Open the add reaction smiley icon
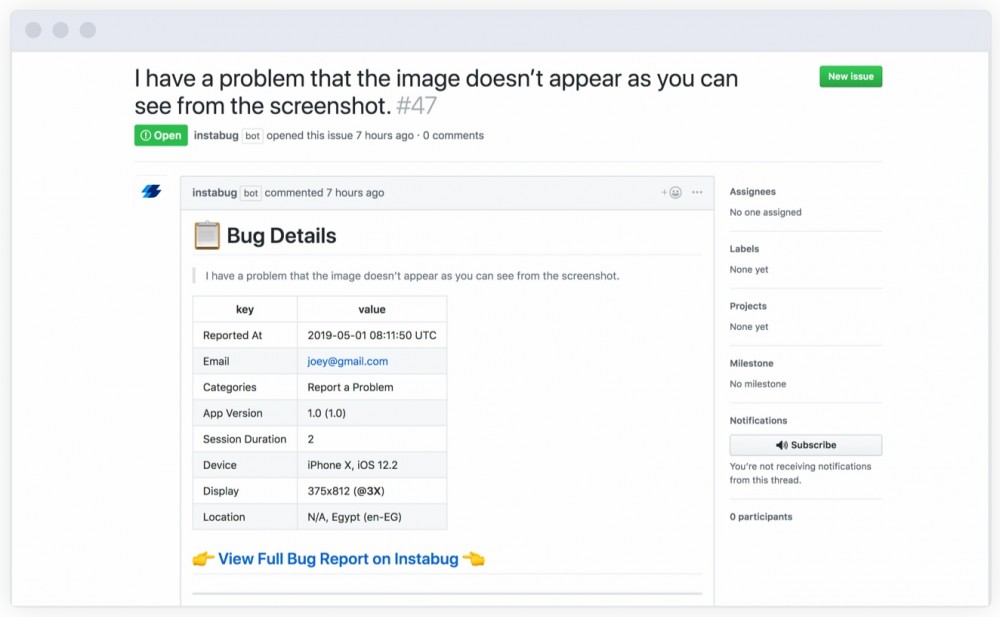This screenshot has height=617, width=1000. tap(672, 193)
